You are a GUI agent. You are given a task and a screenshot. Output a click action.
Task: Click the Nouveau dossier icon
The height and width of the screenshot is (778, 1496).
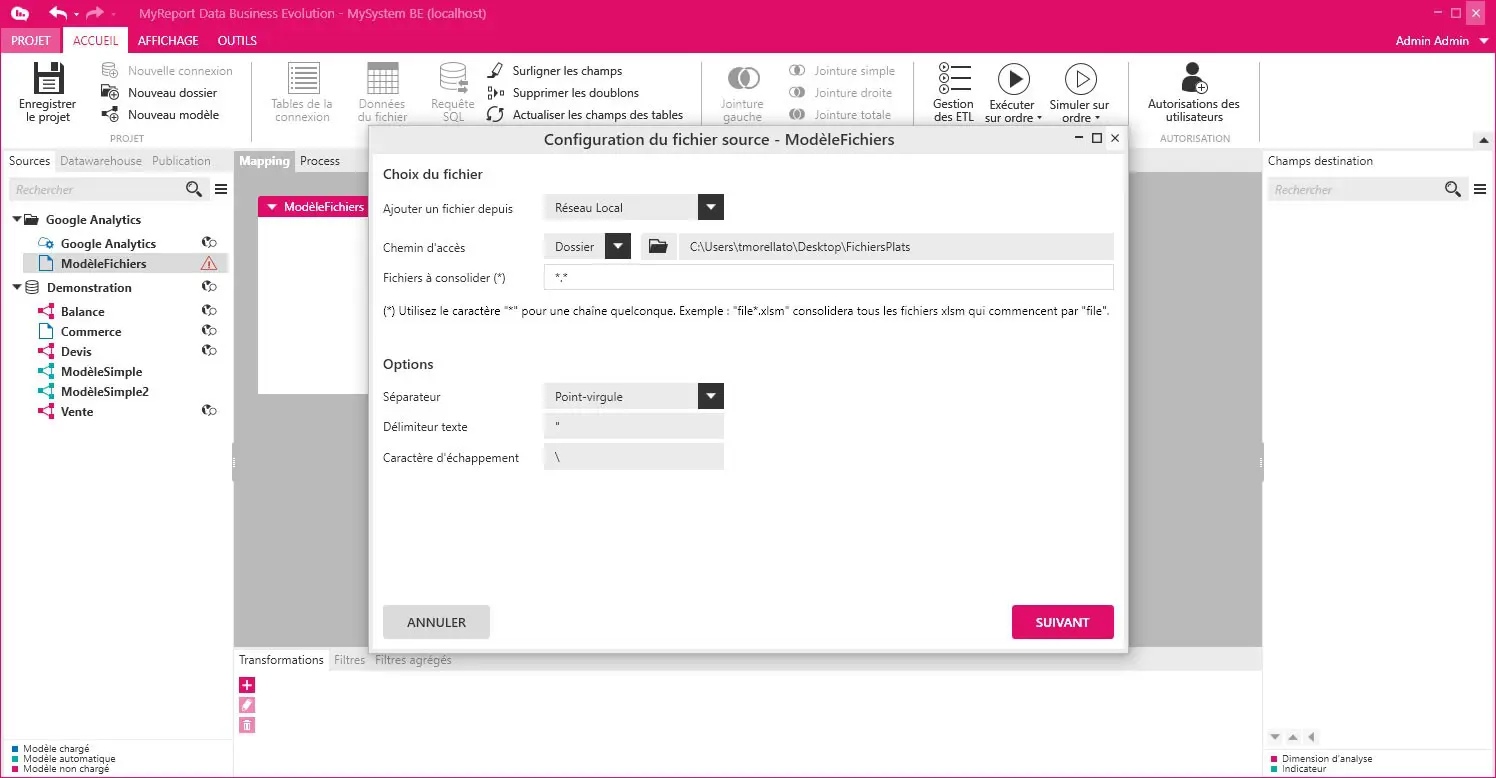pyautogui.click(x=110, y=93)
